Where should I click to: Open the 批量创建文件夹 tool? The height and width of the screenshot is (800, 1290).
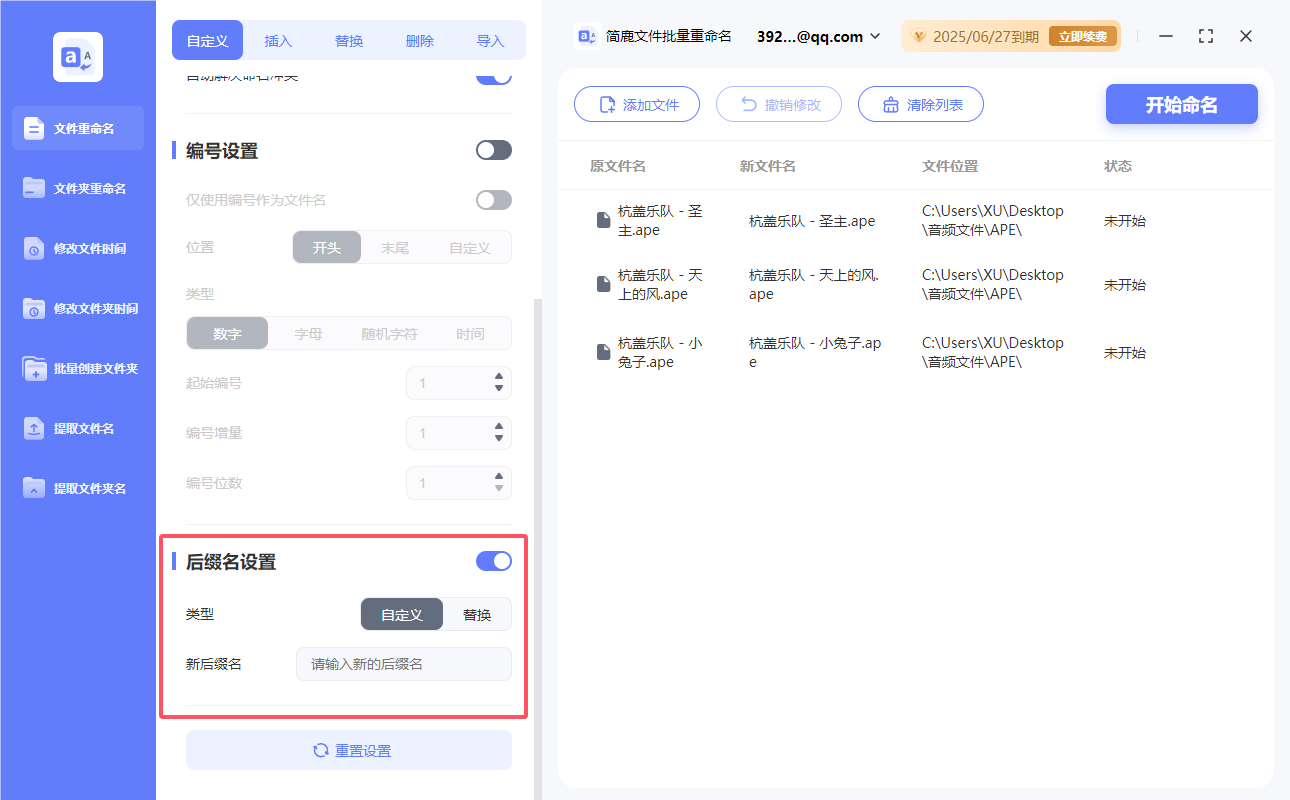[x=77, y=368]
